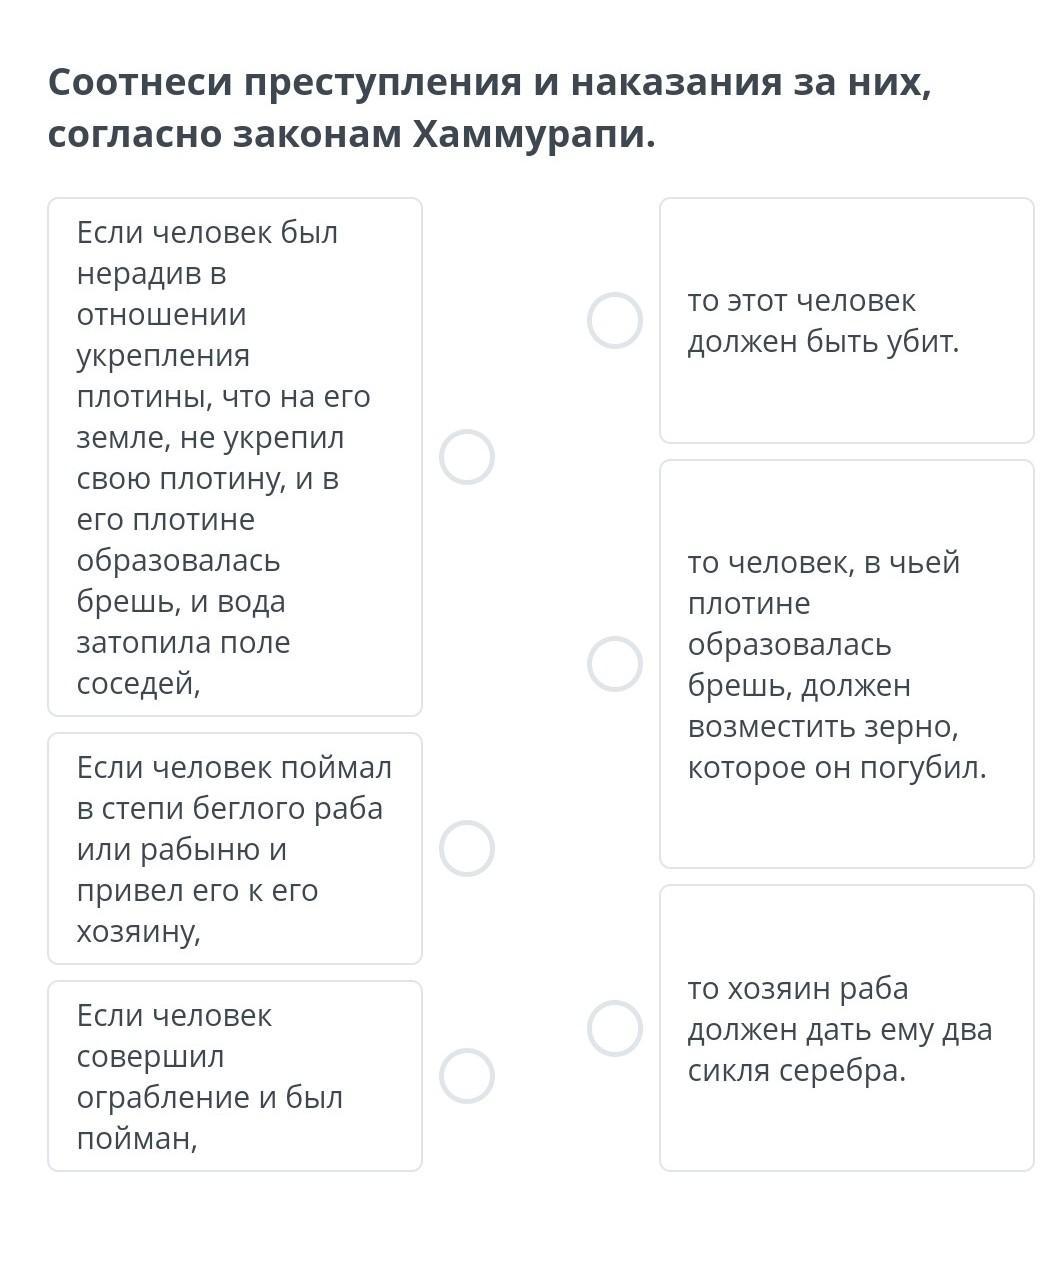Click the card 'Если человек совершил ограбление и был пойман'
The image size is (1041, 1275).
click(x=235, y=1076)
